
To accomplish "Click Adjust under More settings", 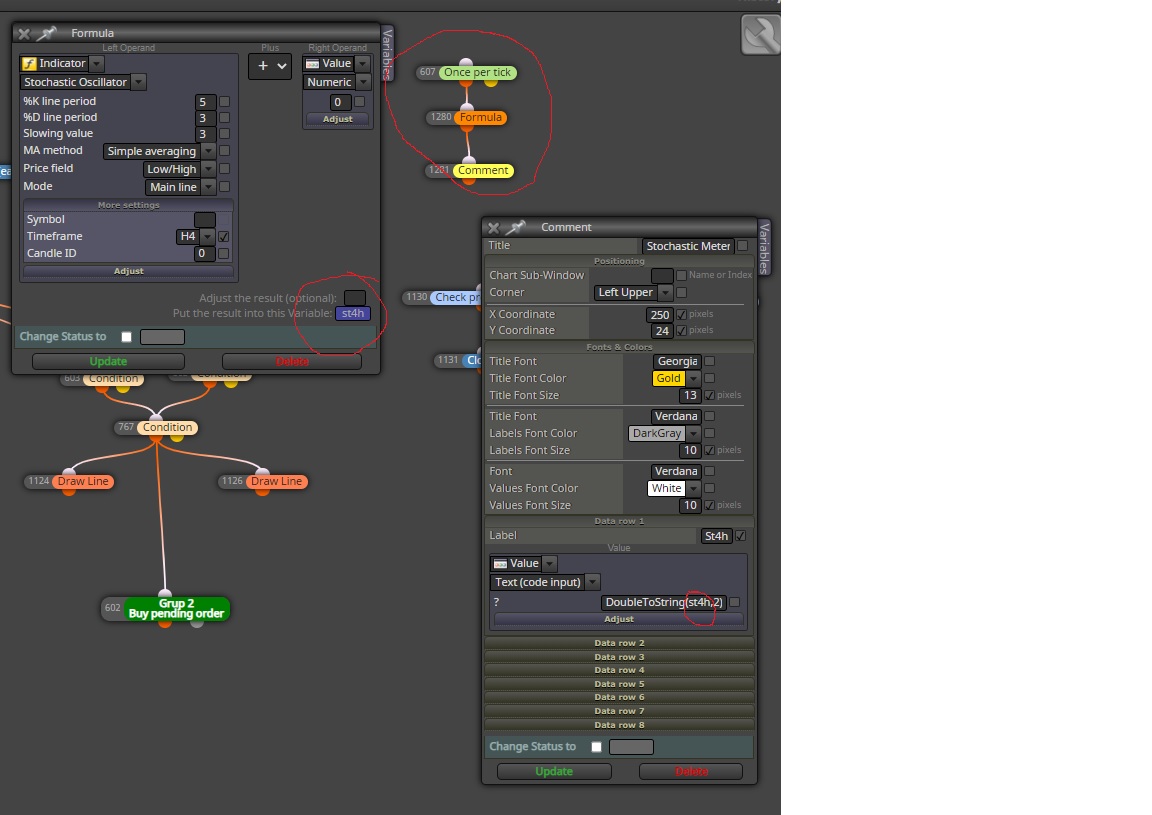I will 129,271.
